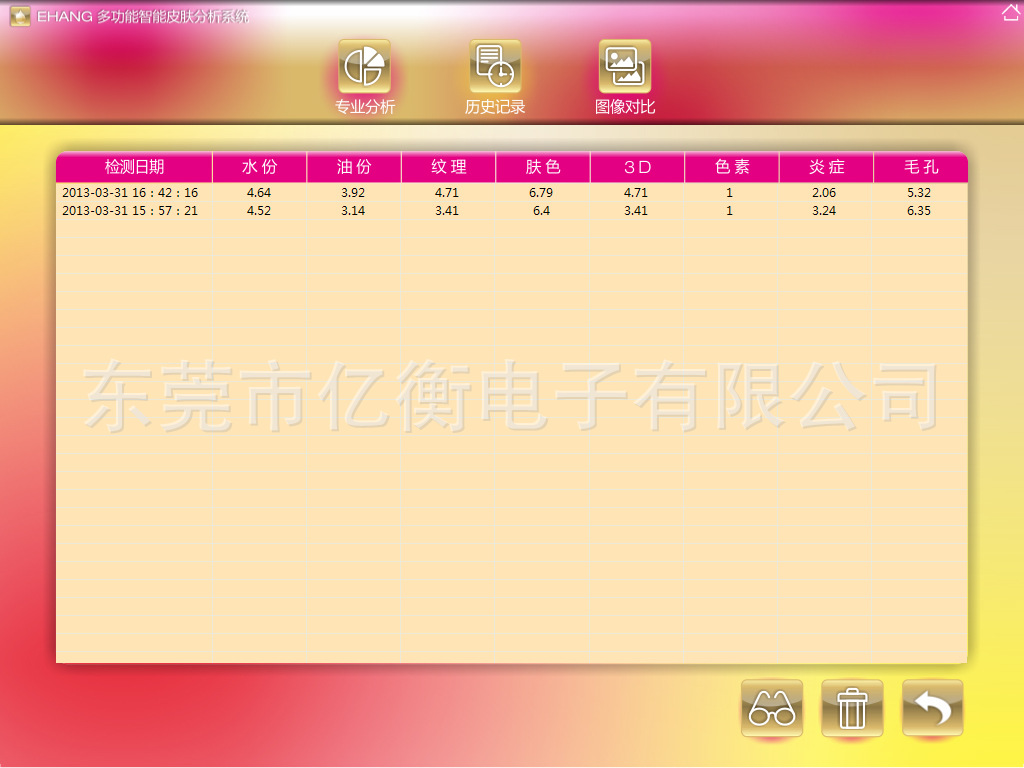Viewport: 1024px width, 768px height.
Task: Click the 肤色 column header
Action: pyautogui.click(x=542, y=167)
